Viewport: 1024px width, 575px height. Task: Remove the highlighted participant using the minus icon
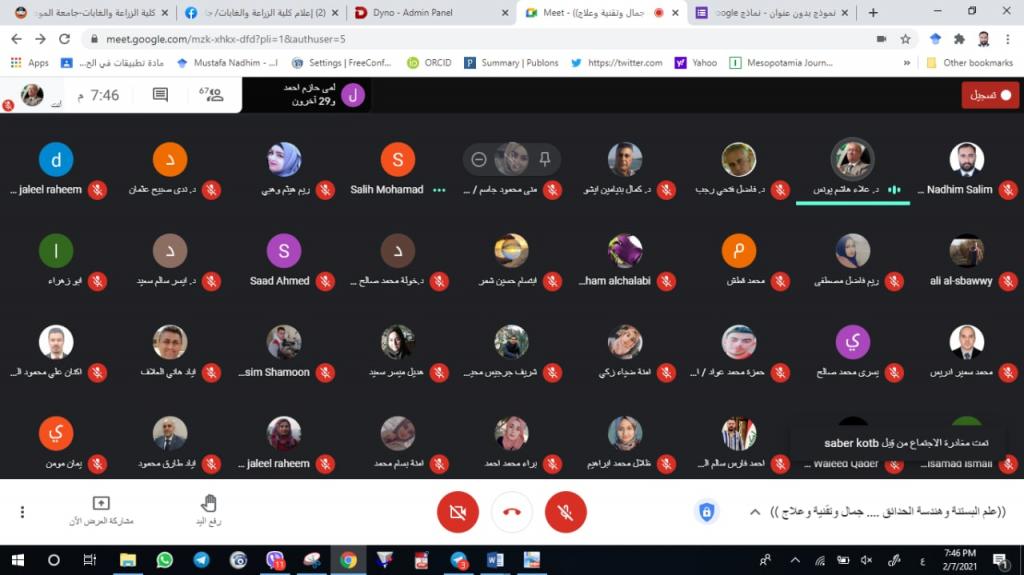pyautogui.click(x=479, y=159)
